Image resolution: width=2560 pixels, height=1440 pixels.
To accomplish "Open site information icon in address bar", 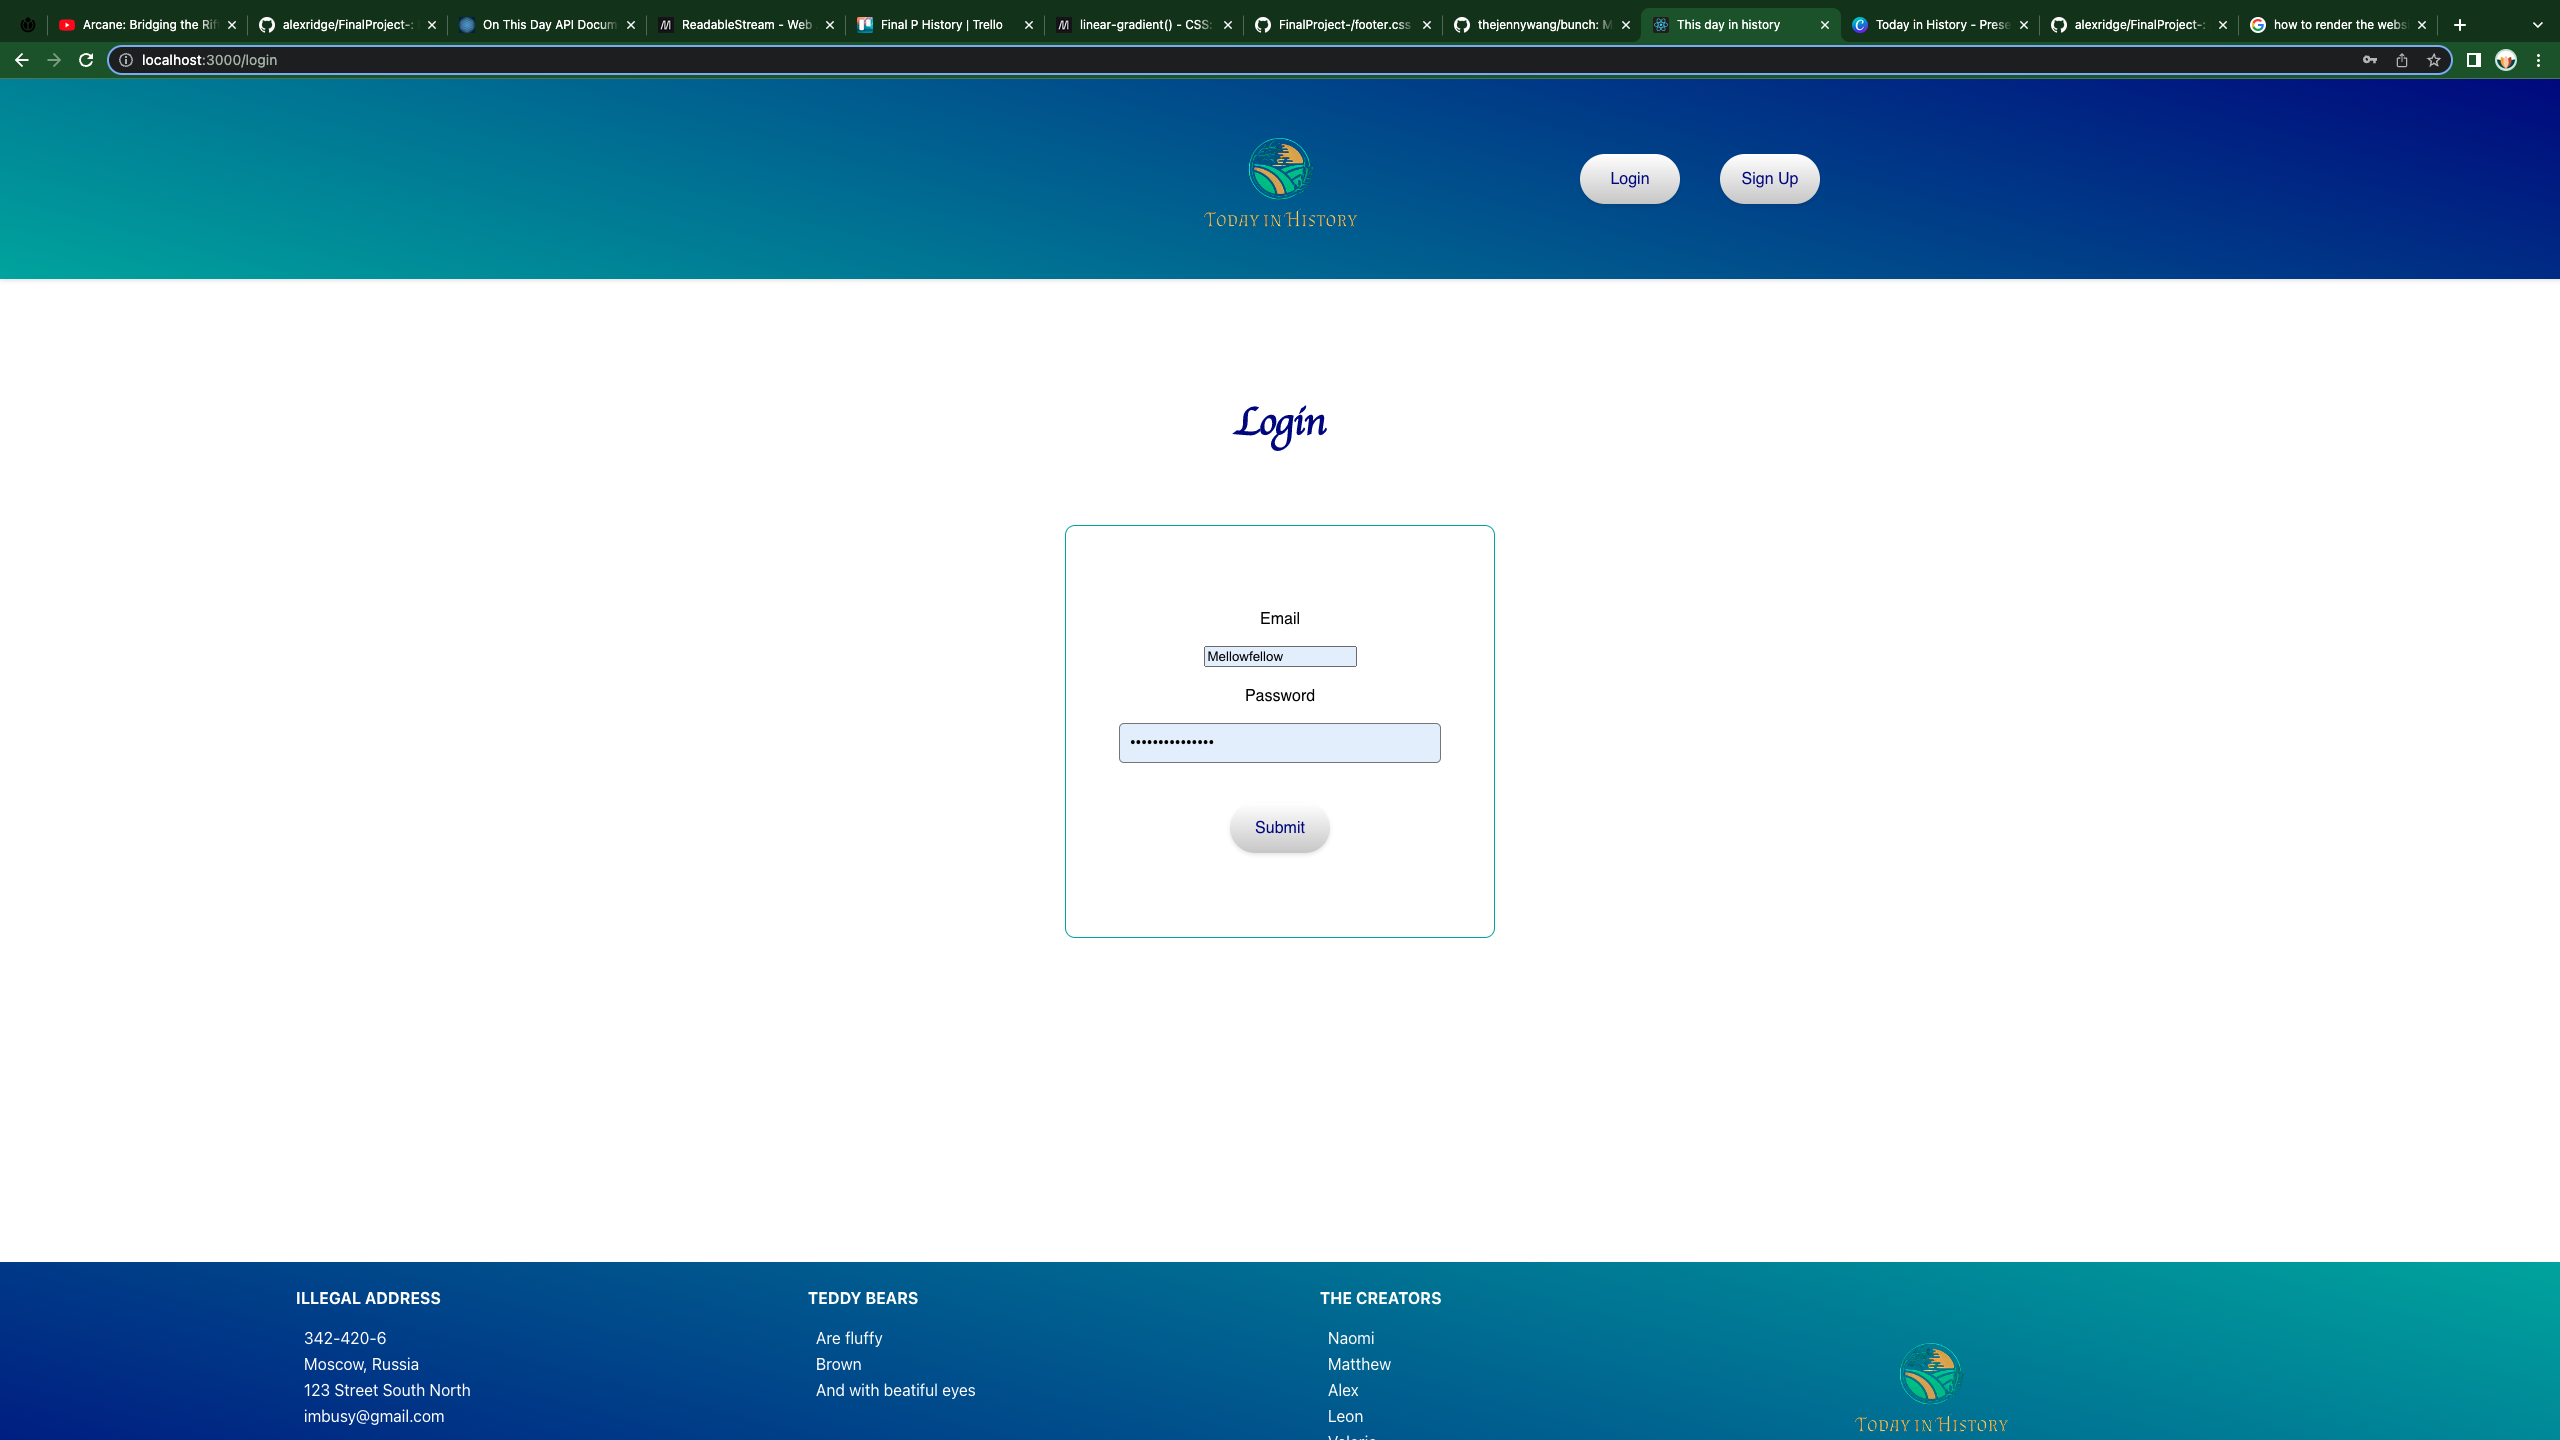I will [x=126, y=60].
